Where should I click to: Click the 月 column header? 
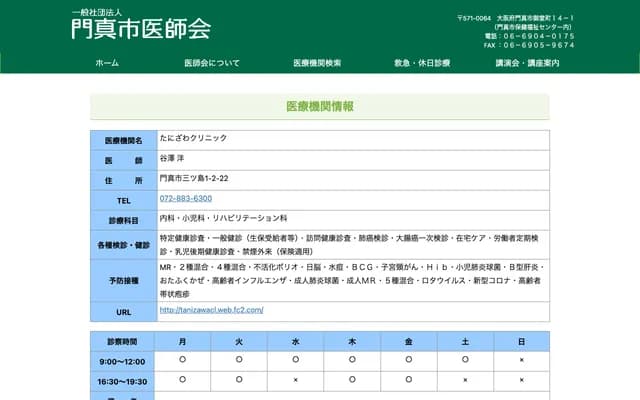point(182,342)
